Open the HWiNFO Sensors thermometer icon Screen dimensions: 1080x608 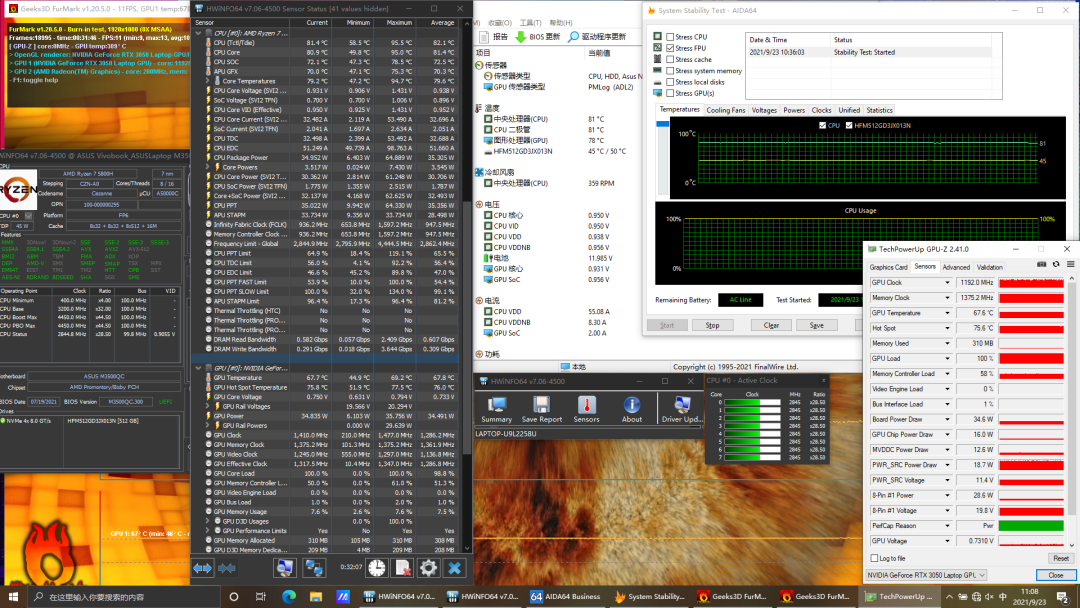(586, 405)
